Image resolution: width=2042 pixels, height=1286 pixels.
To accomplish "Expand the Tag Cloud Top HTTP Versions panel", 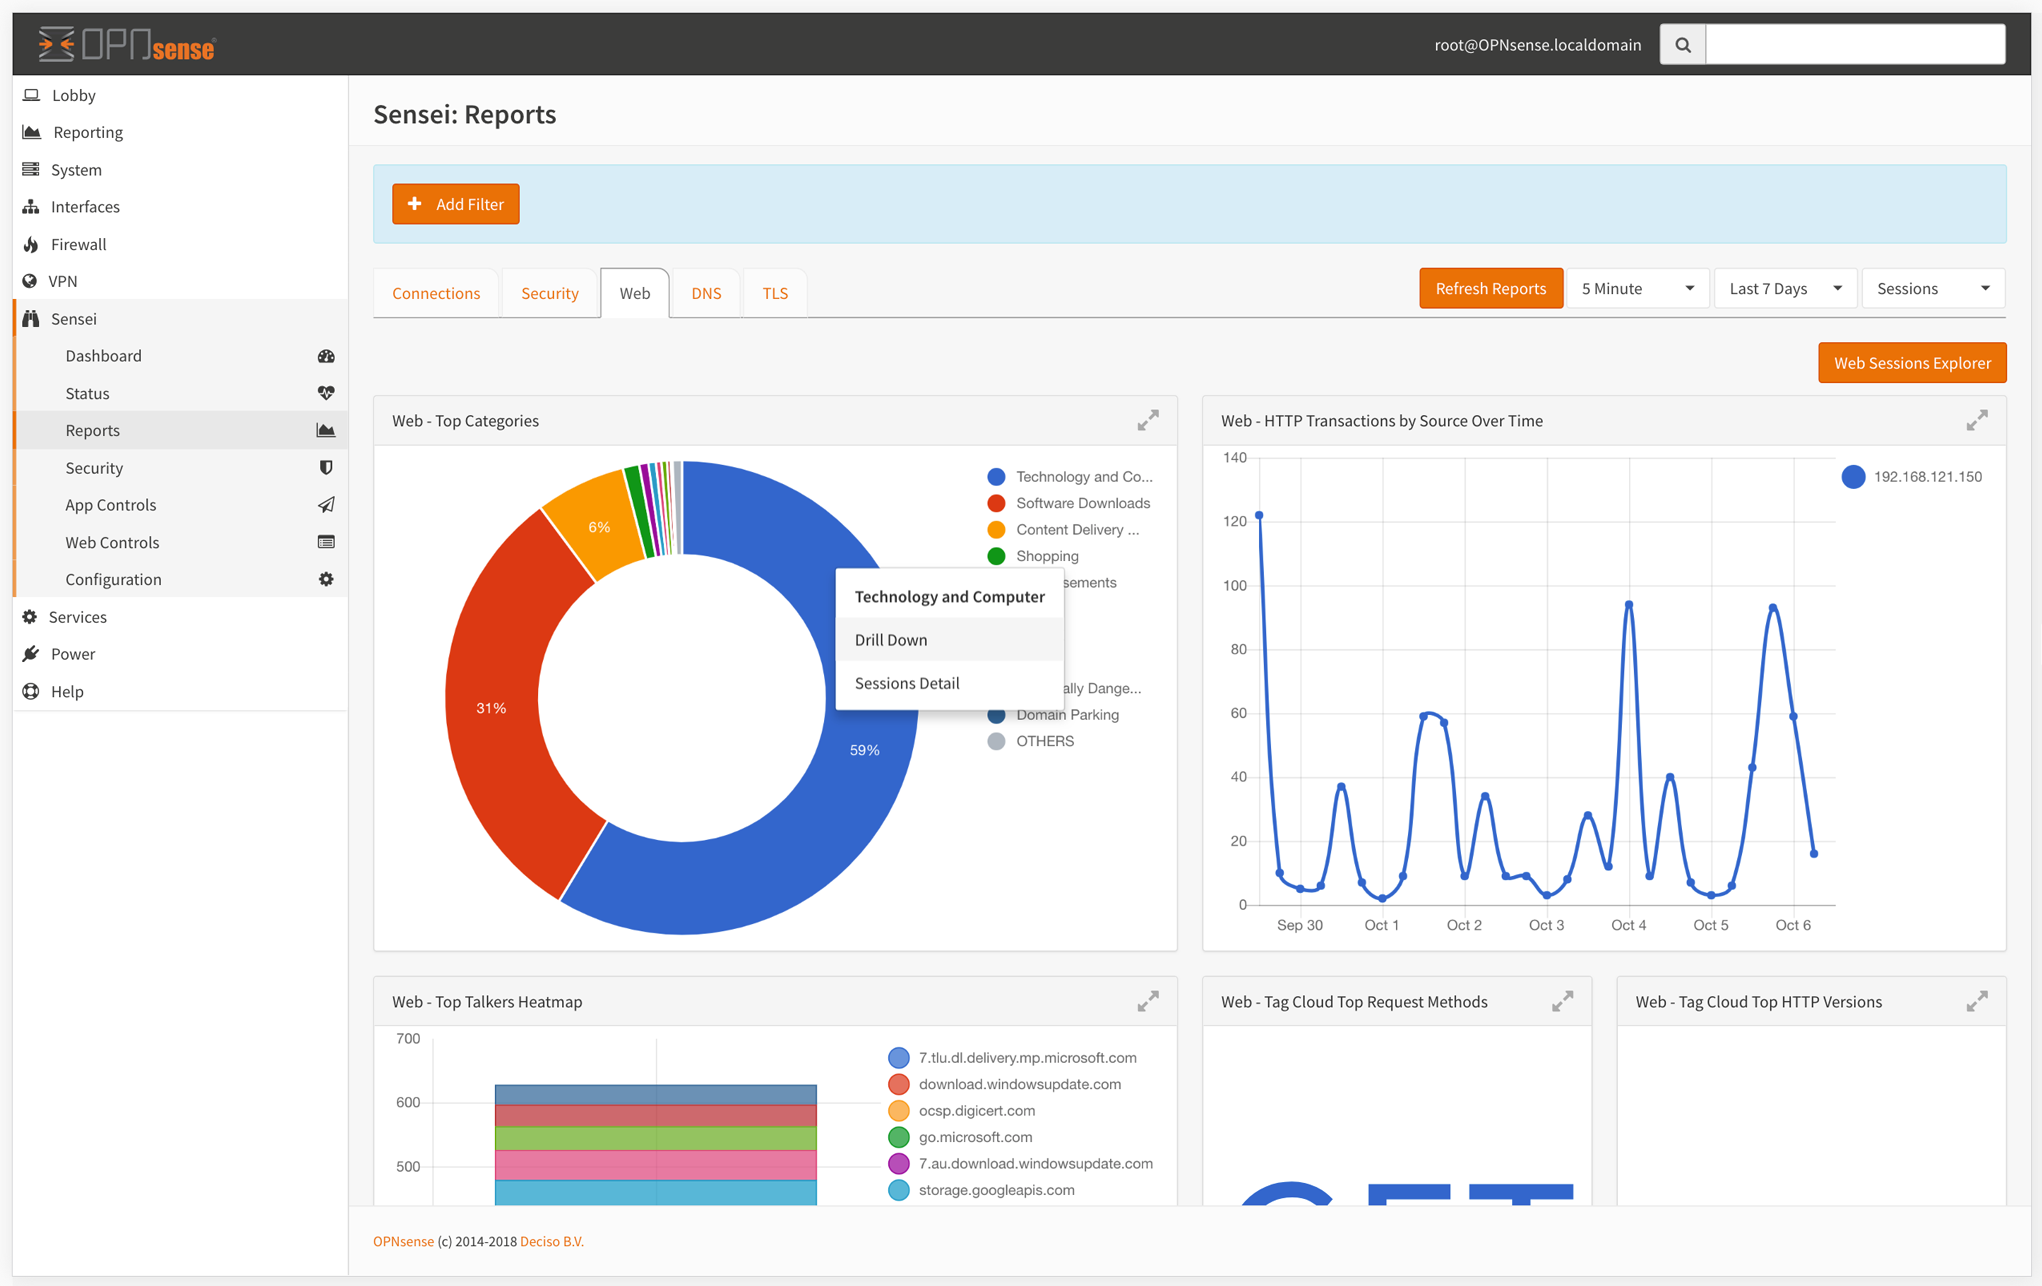I will tap(1977, 1001).
